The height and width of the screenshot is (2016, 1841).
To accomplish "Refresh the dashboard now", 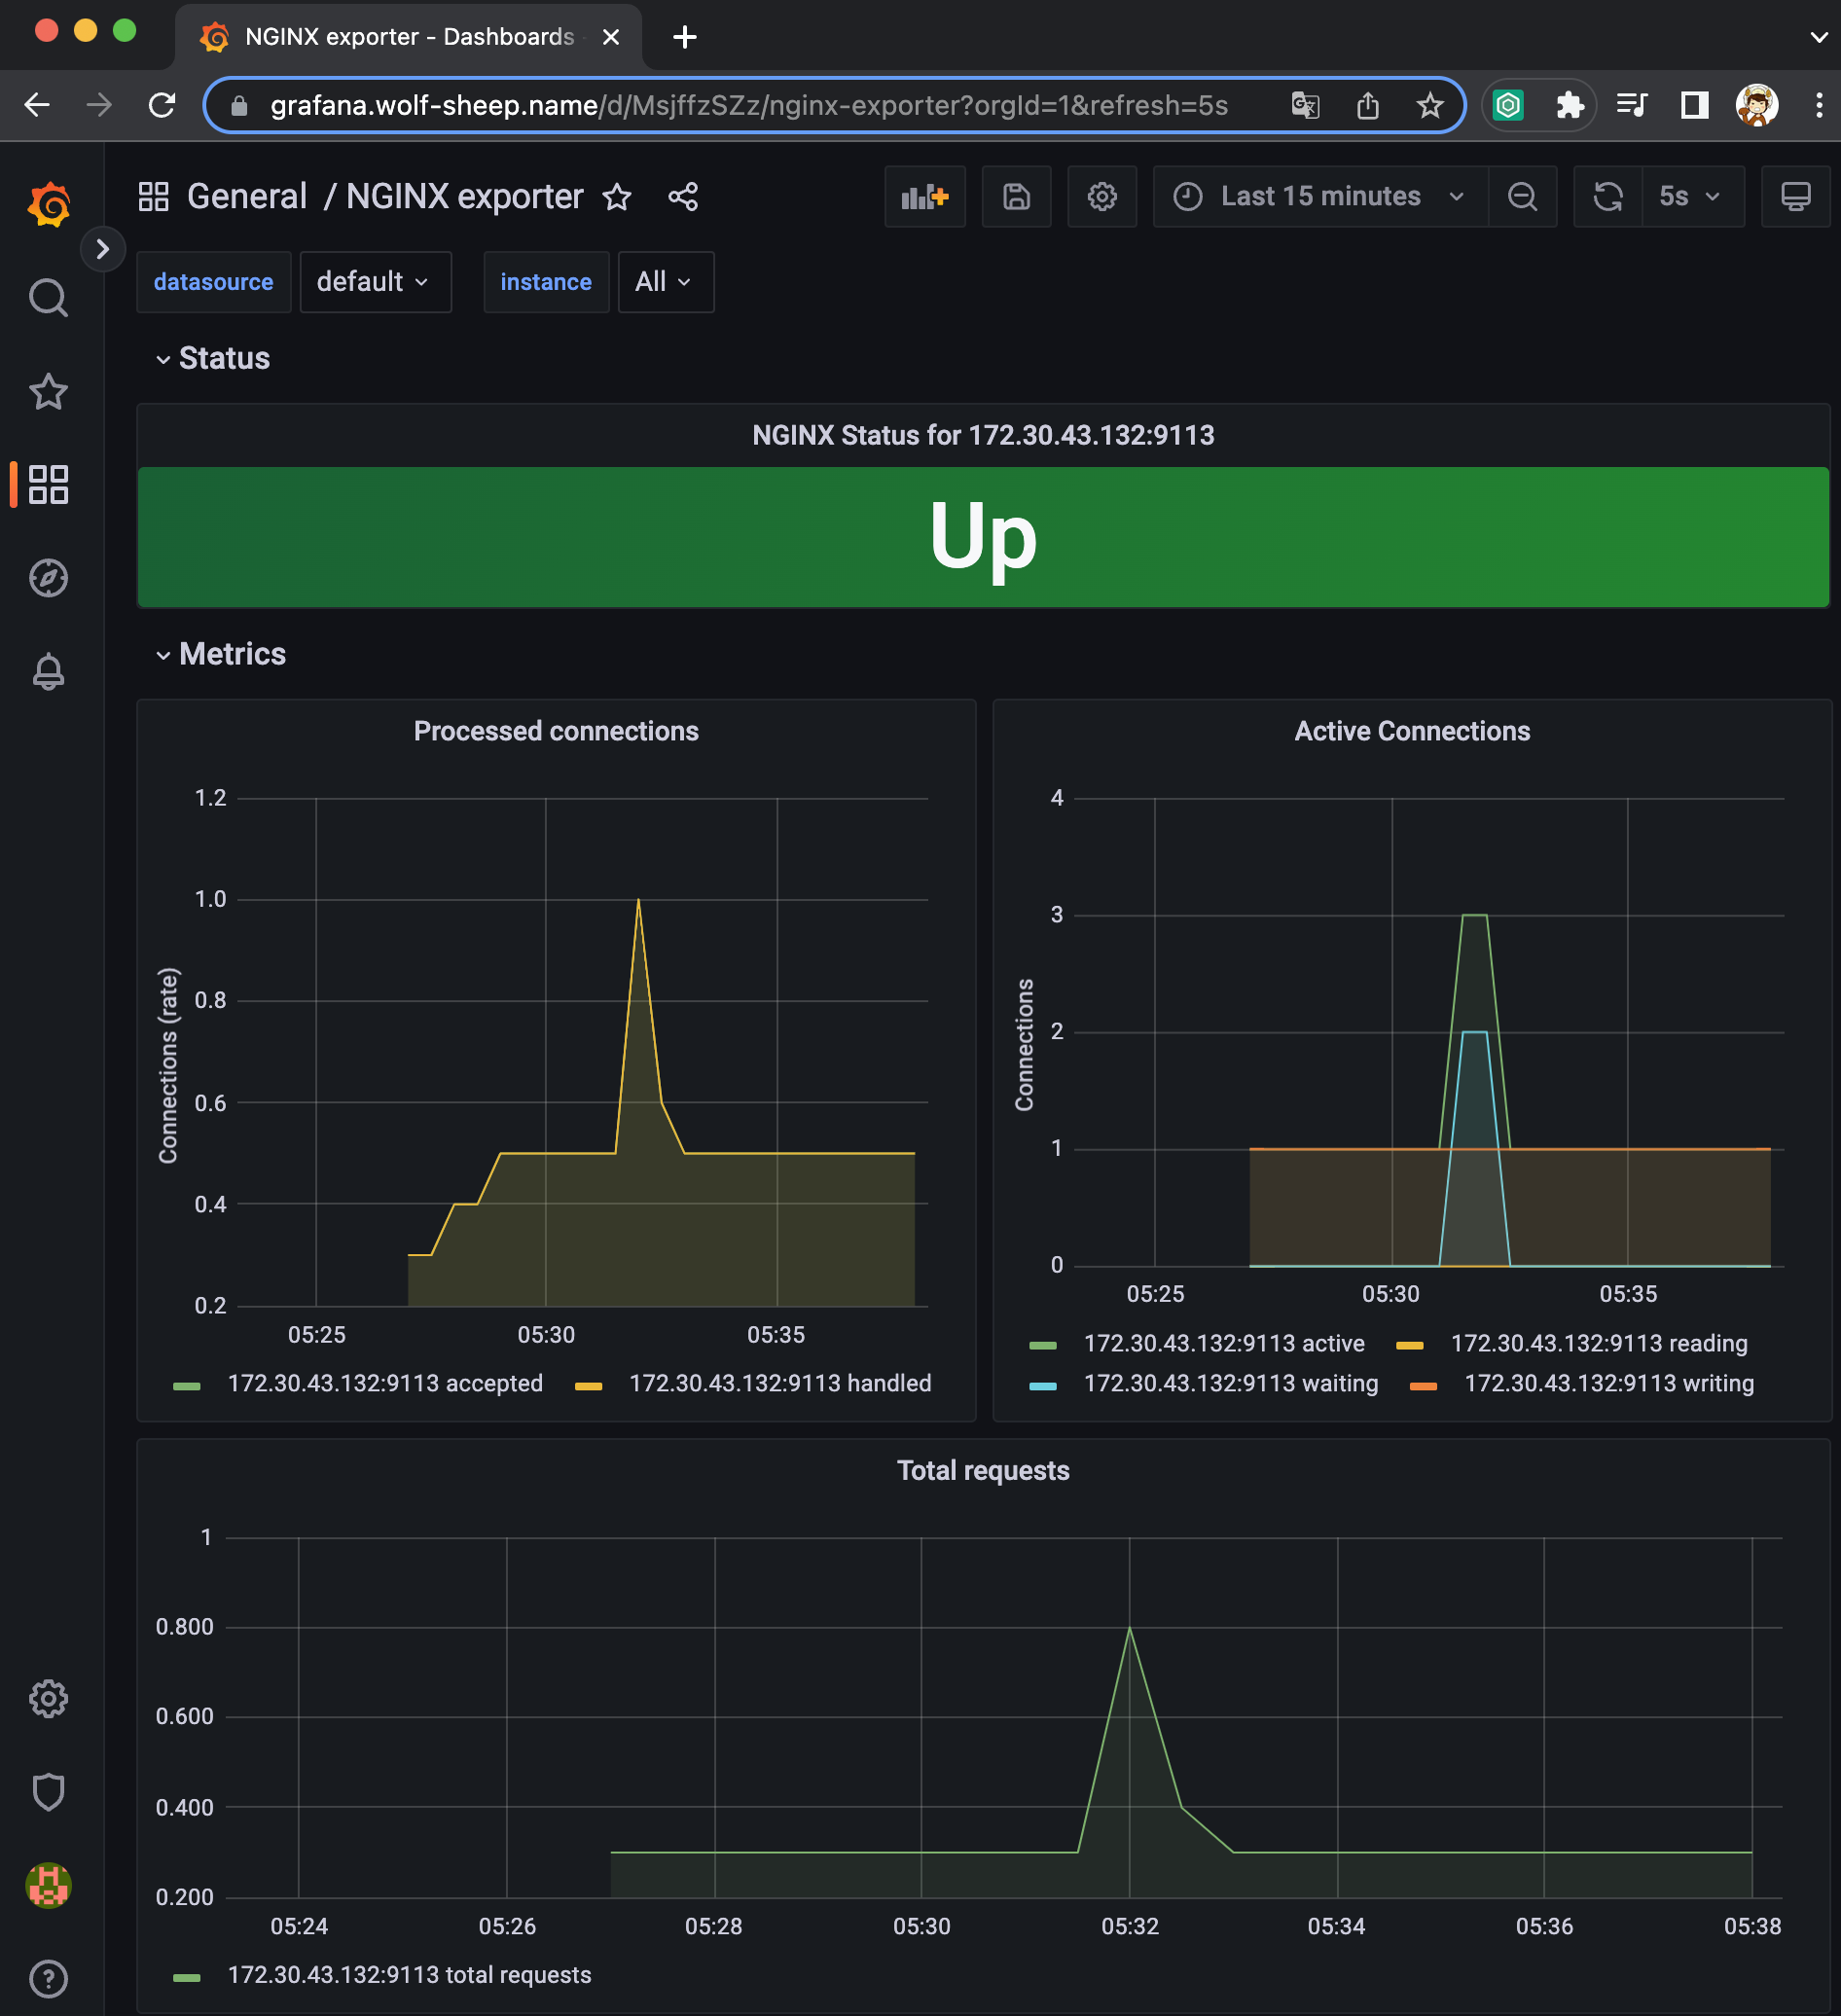I will coord(1608,196).
